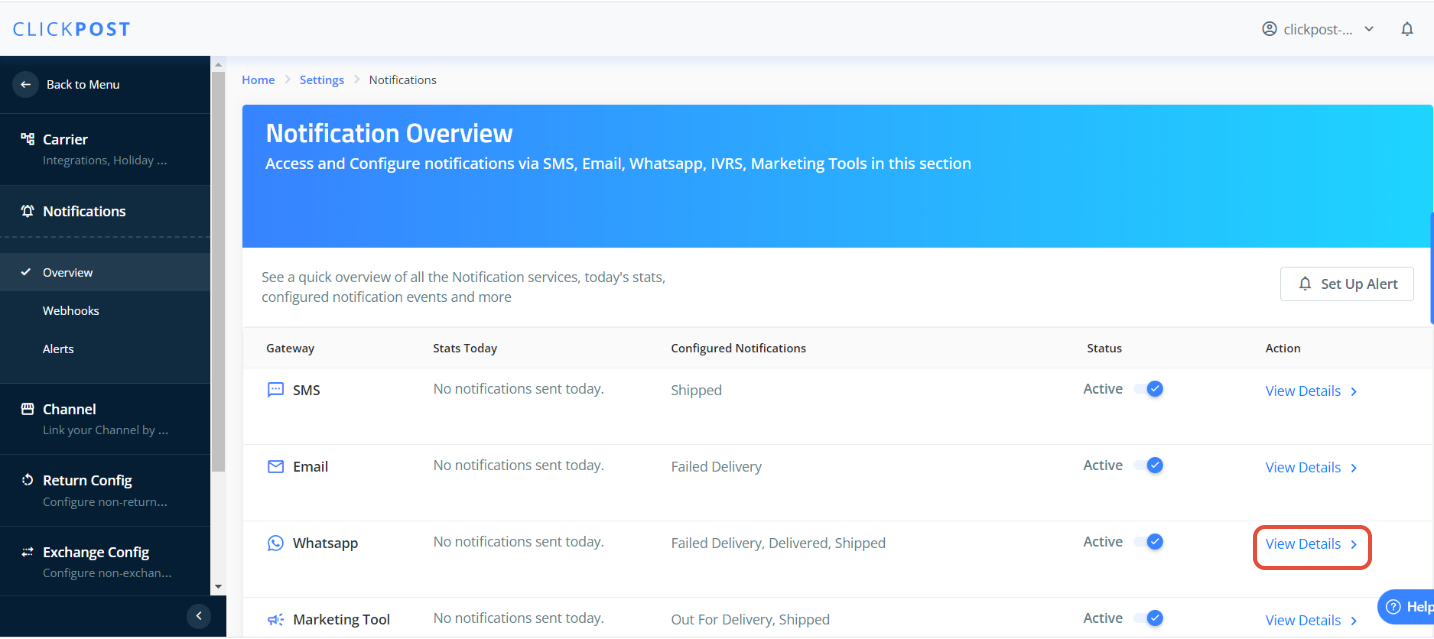Click the Channel store icon
The width and height of the screenshot is (1434, 639).
28,409
